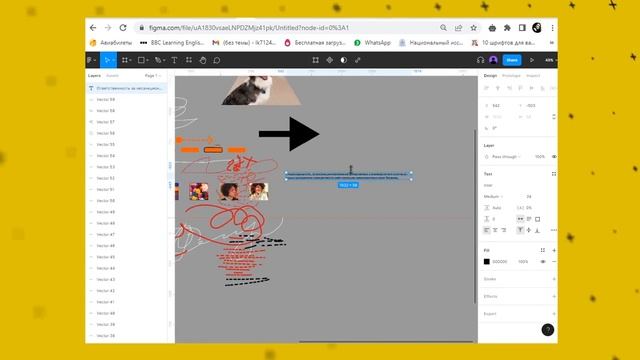Click the fill opacity 100% value
Viewport: 640px width, 360px height.
(x=523, y=262)
